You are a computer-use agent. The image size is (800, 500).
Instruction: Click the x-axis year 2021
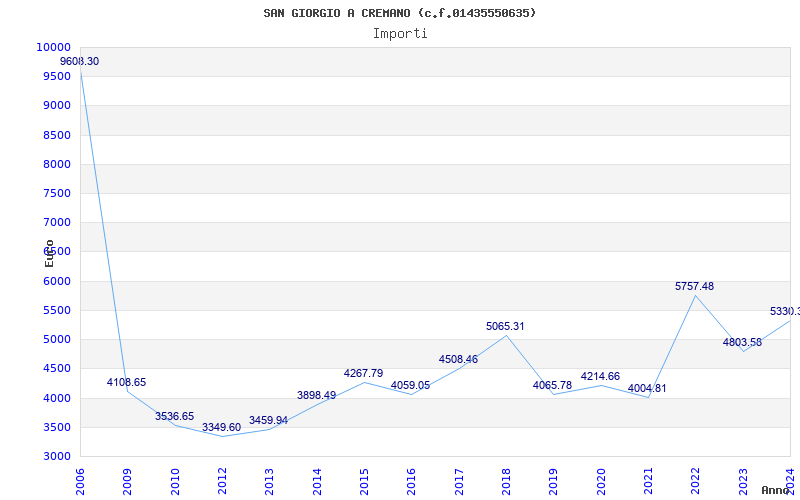point(648,482)
